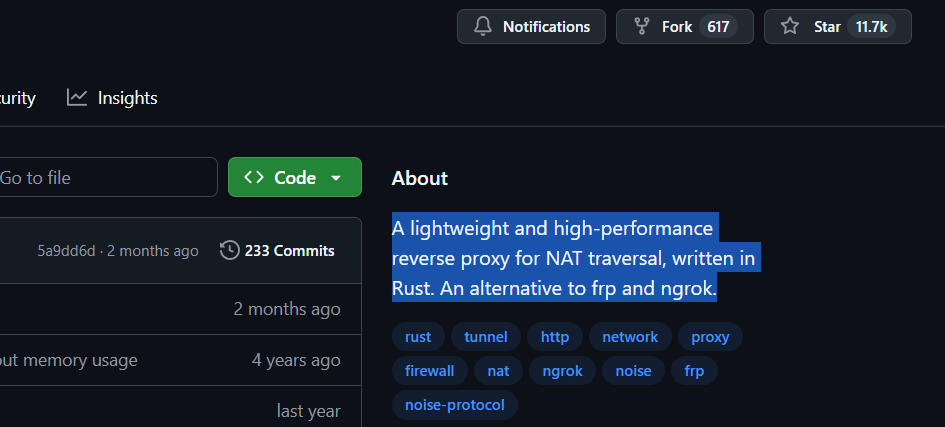This screenshot has width=945, height=427.
Task: Click the Insights graph icon
Action: [x=77, y=97]
